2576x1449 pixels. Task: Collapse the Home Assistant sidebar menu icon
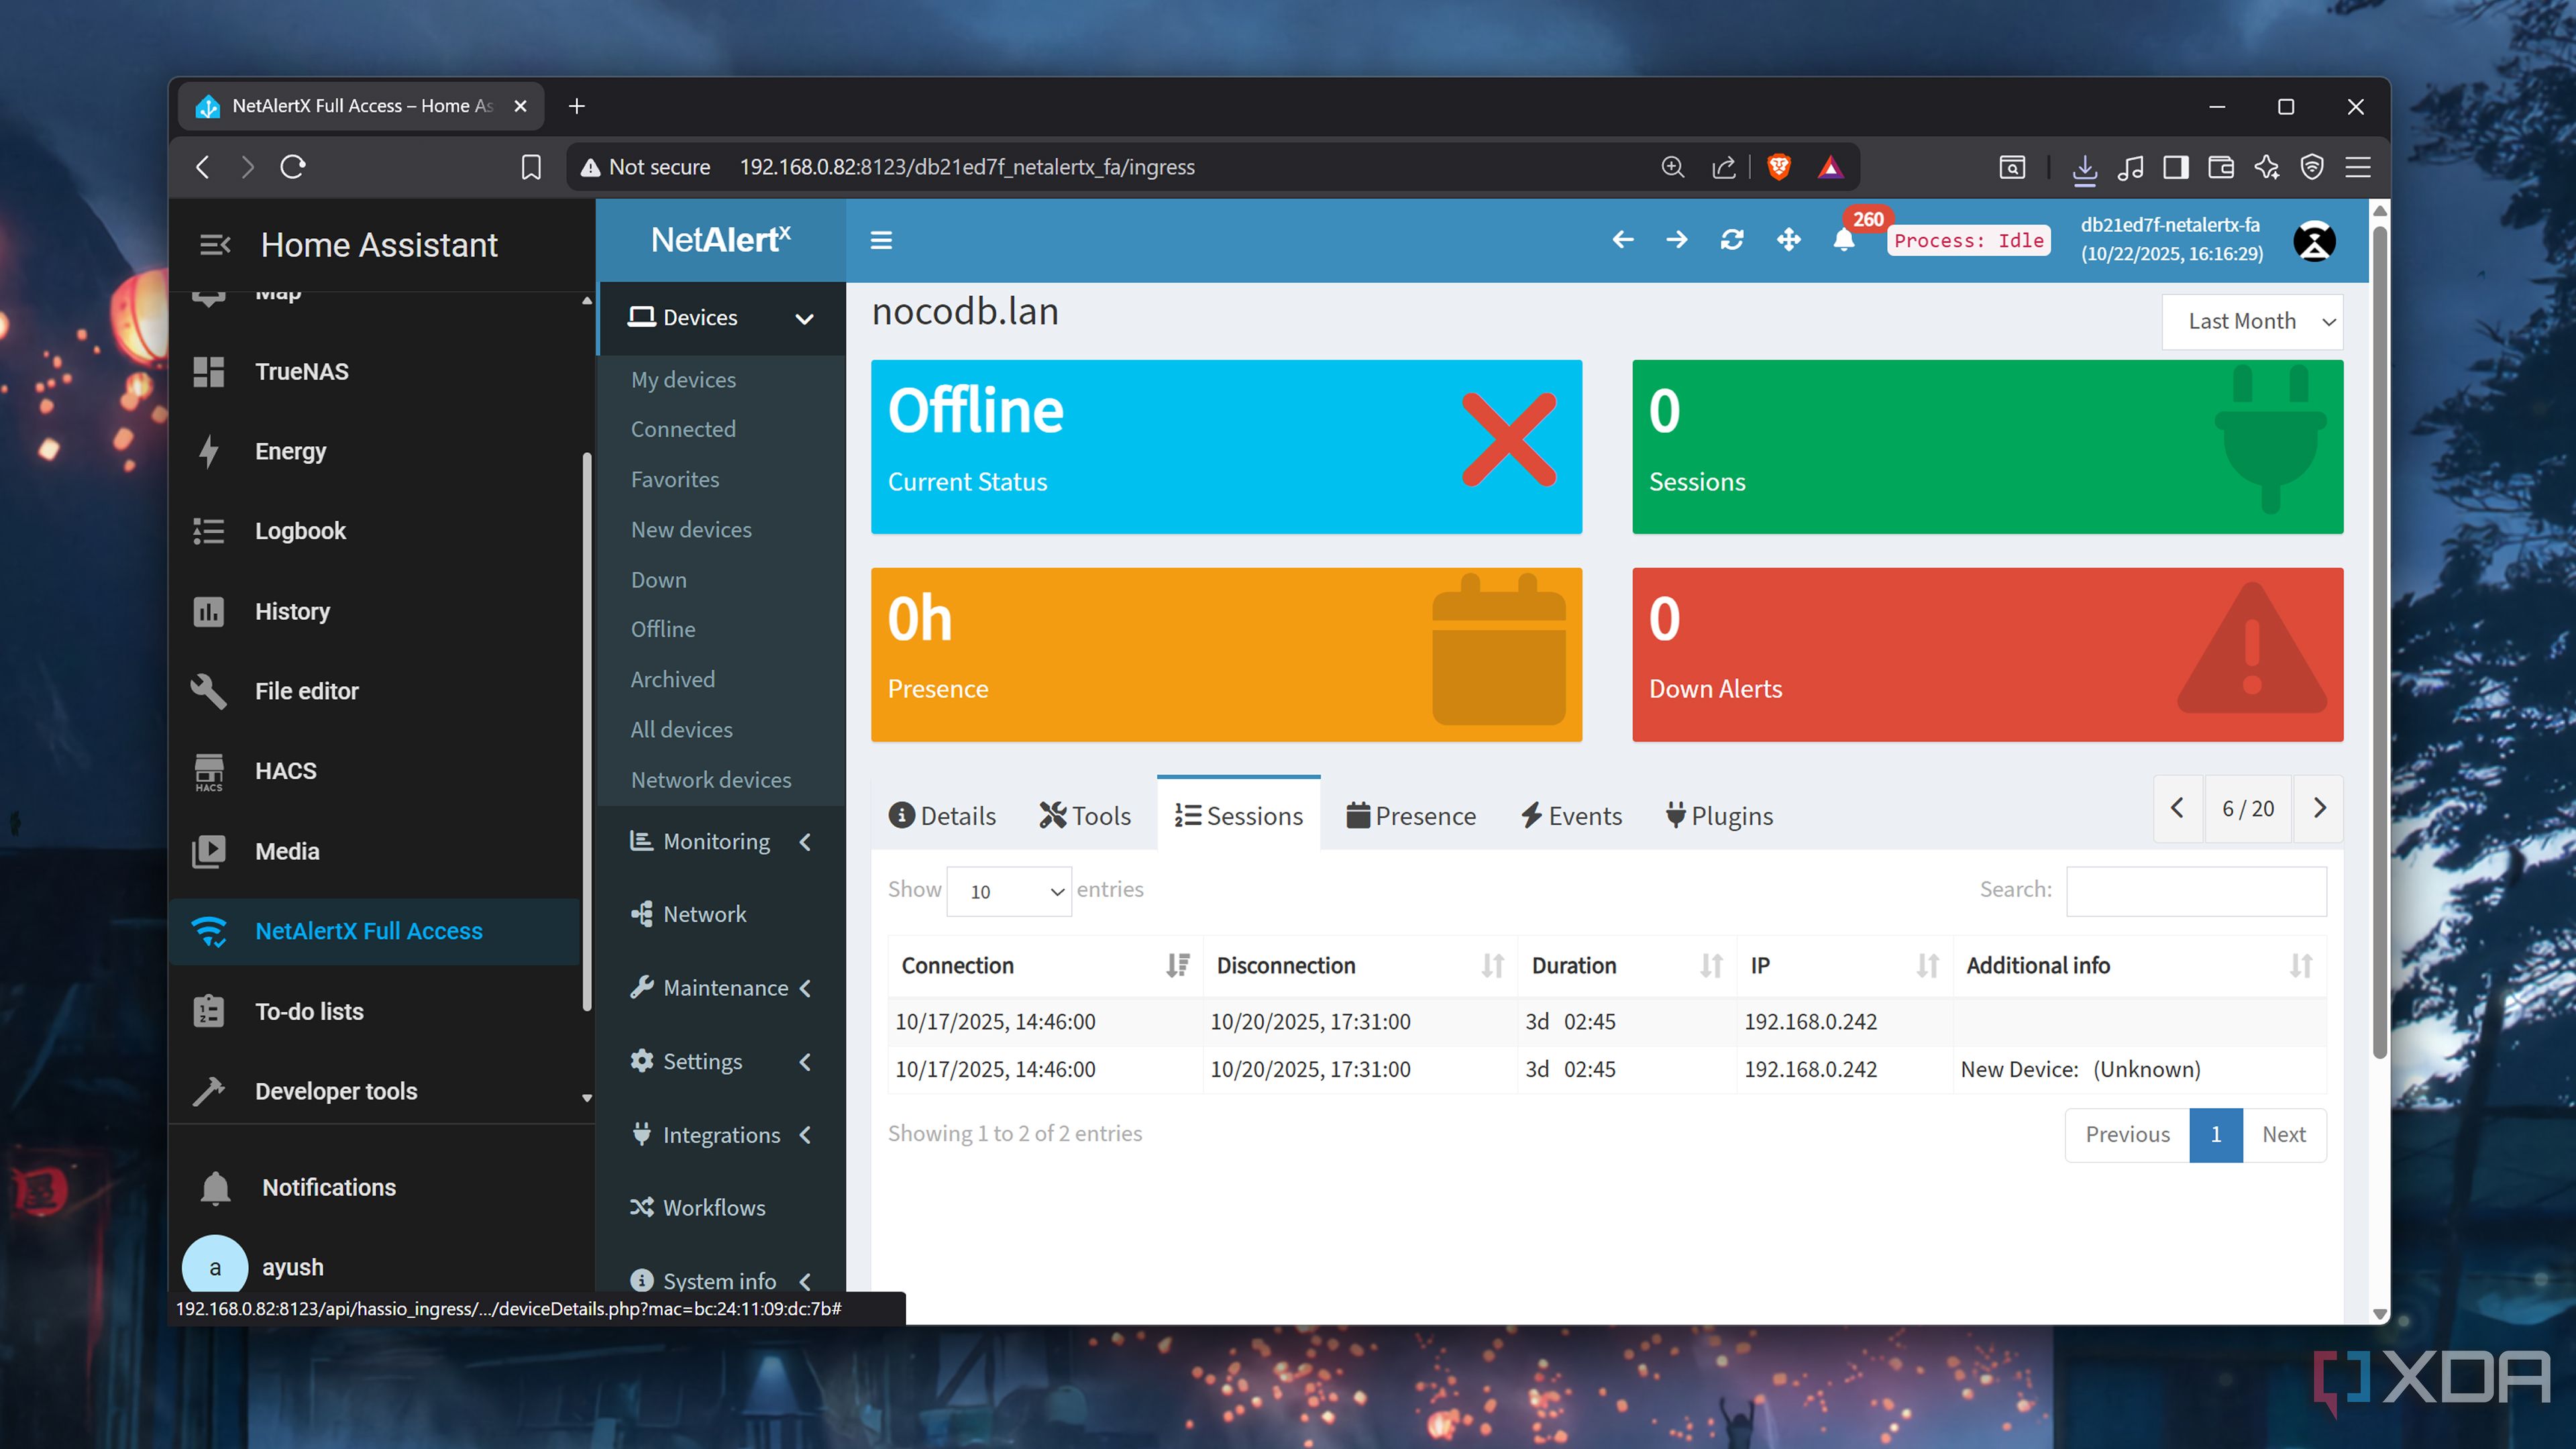(215, 245)
